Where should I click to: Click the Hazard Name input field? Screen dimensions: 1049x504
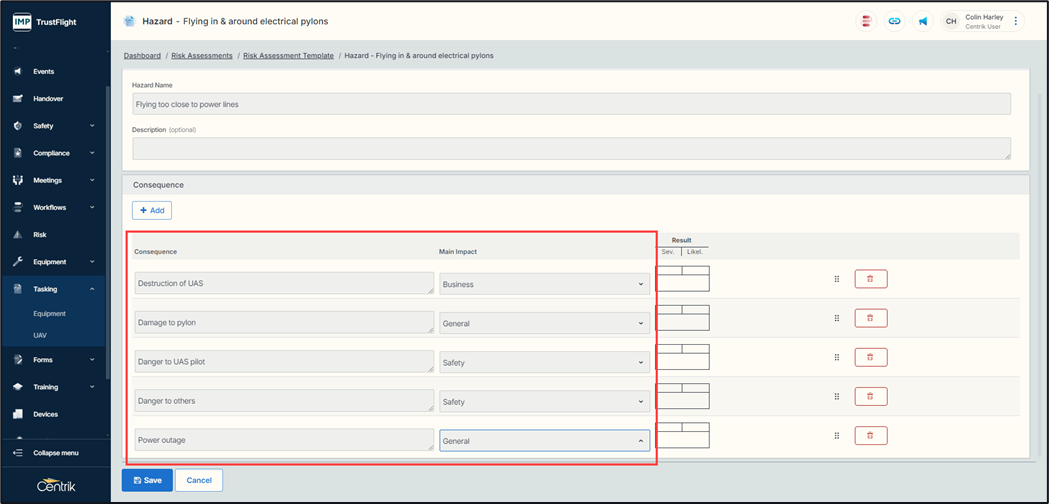(570, 104)
